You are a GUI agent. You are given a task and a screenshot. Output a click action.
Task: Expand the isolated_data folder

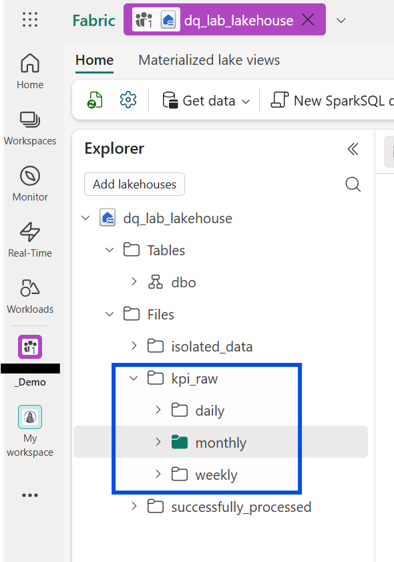(x=134, y=346)
